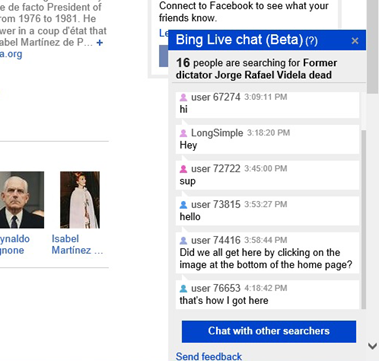Follow the Isabel Martínez name link
Image resolution: width=379 pixels, height=361 pixels.
(x=77, y=244)
